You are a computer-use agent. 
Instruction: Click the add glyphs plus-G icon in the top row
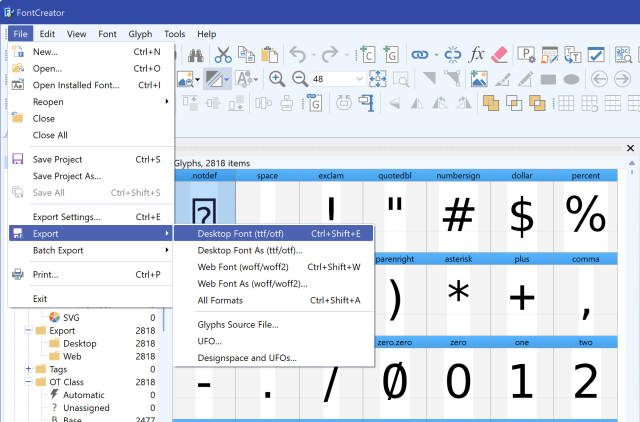click(391, 54)
